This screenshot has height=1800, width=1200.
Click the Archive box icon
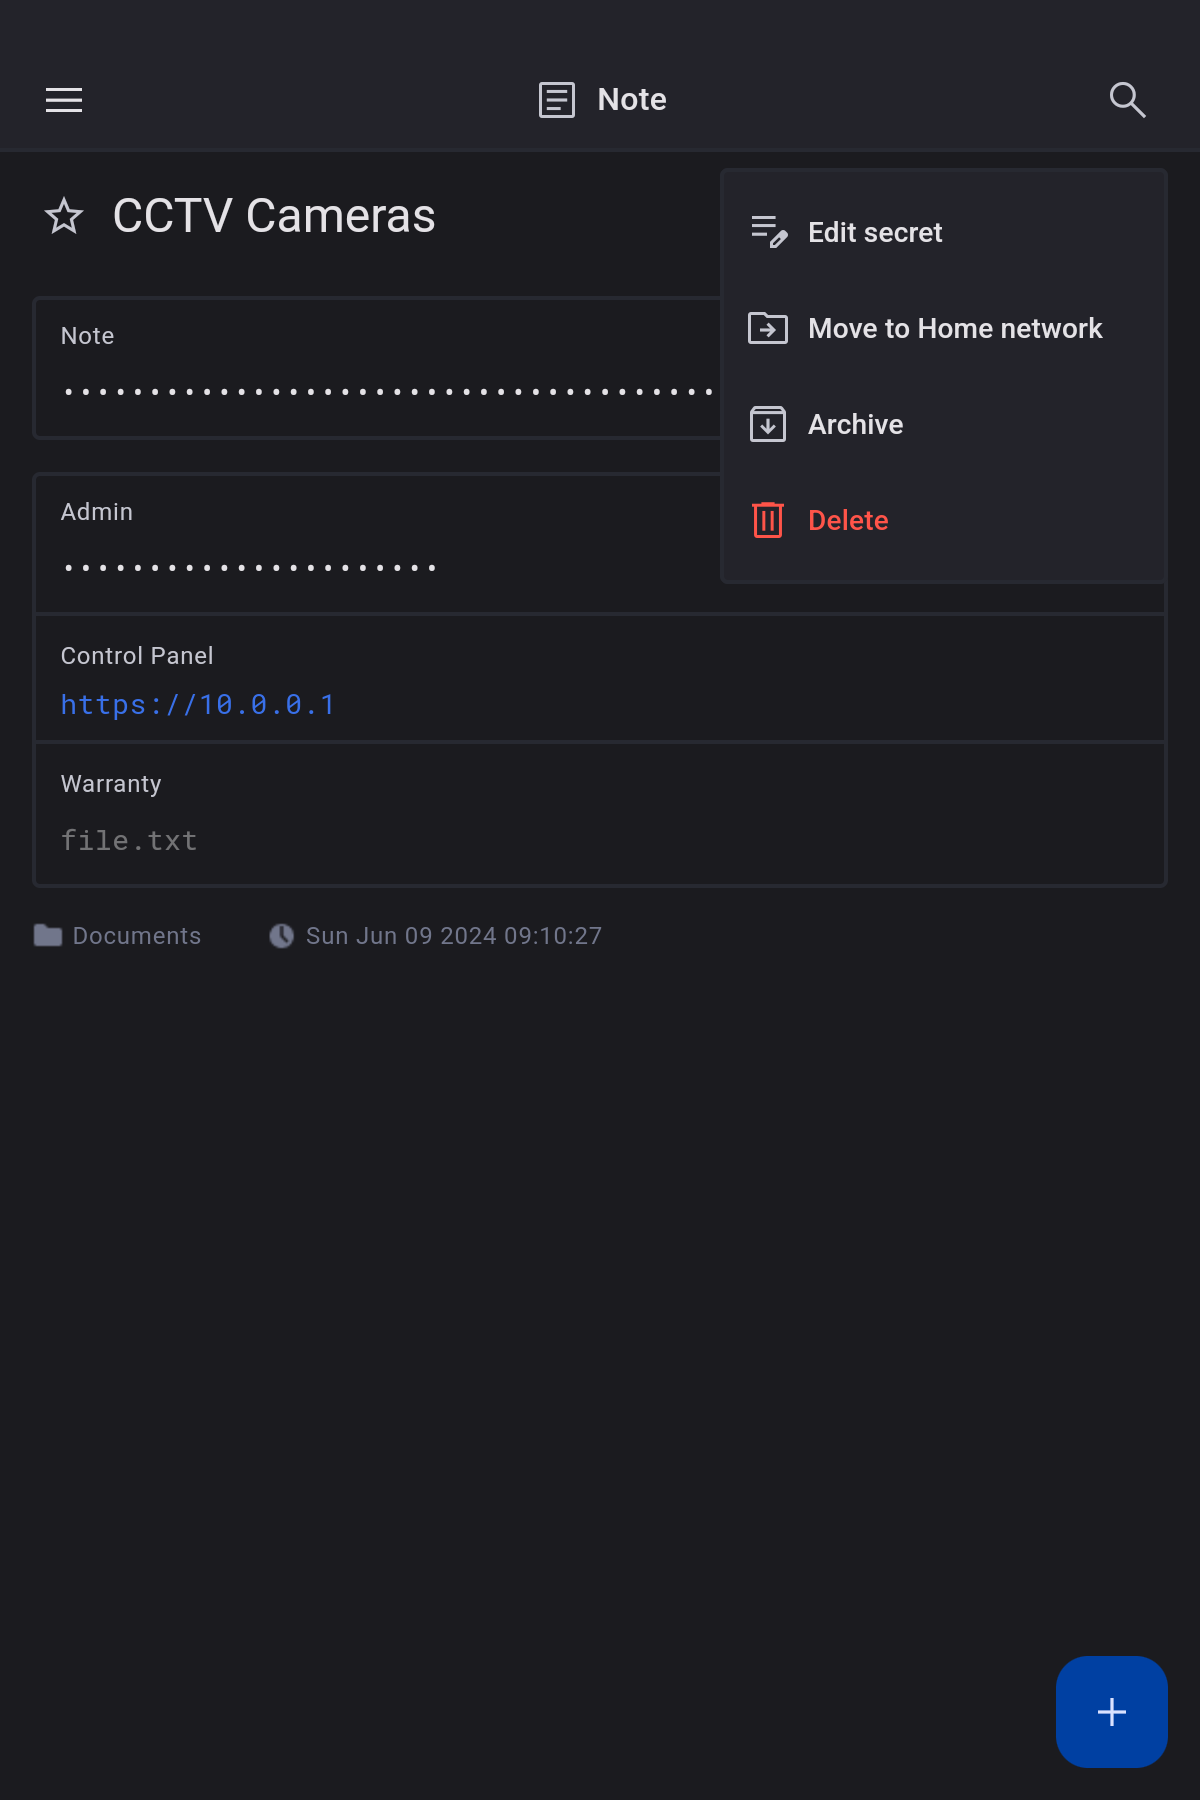click(768, 424)
